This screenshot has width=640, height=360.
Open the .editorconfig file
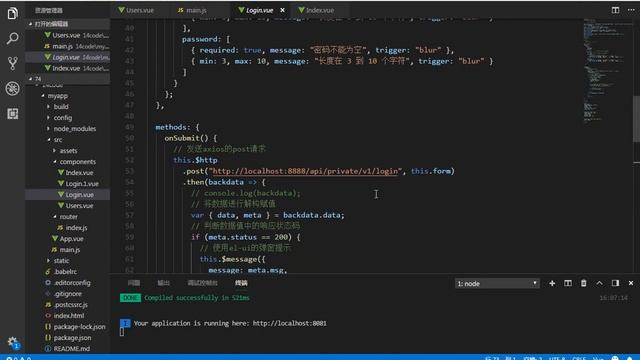coord(72,283)
